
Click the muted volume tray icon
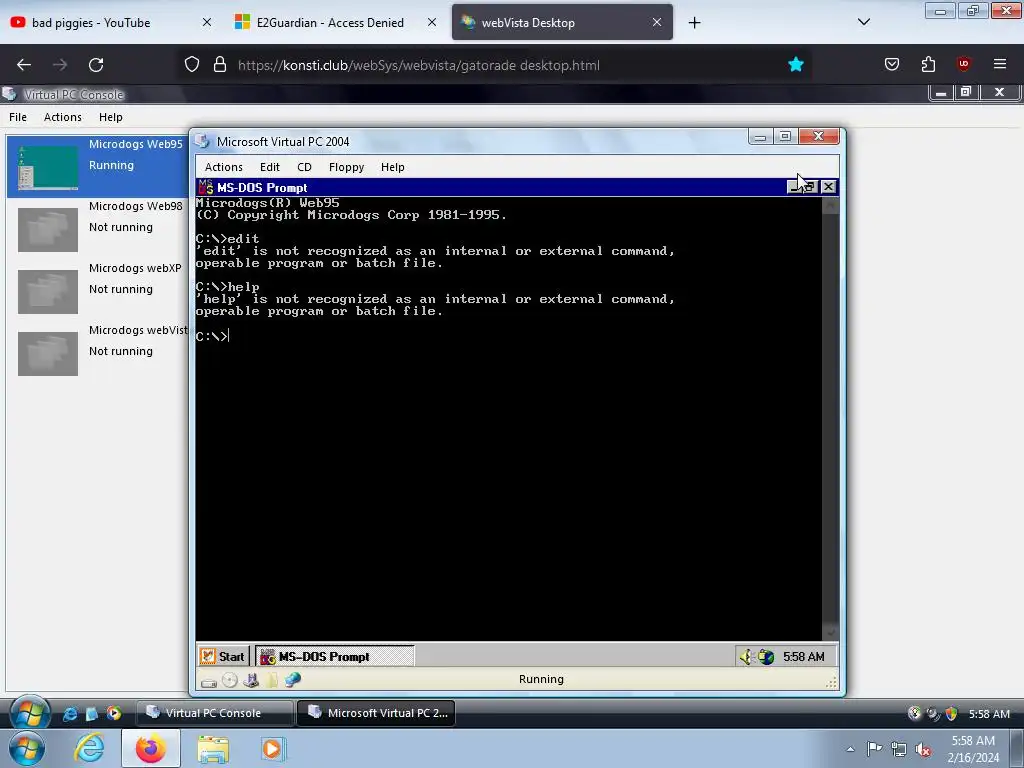click(x=923, y=749)
